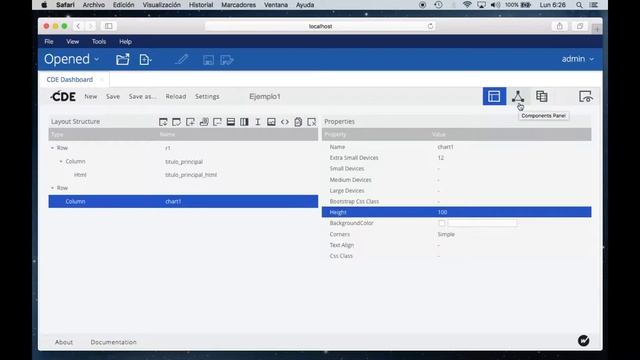Open the About link
The image size is (640, 360).
(64, 342)
